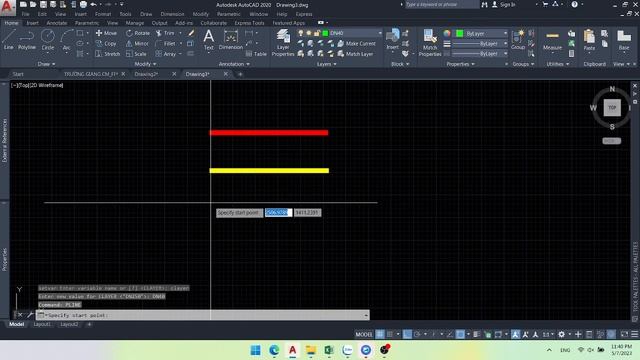
Task: Open the Parametric ribbon tab
Action: click(x=87, y=23)
